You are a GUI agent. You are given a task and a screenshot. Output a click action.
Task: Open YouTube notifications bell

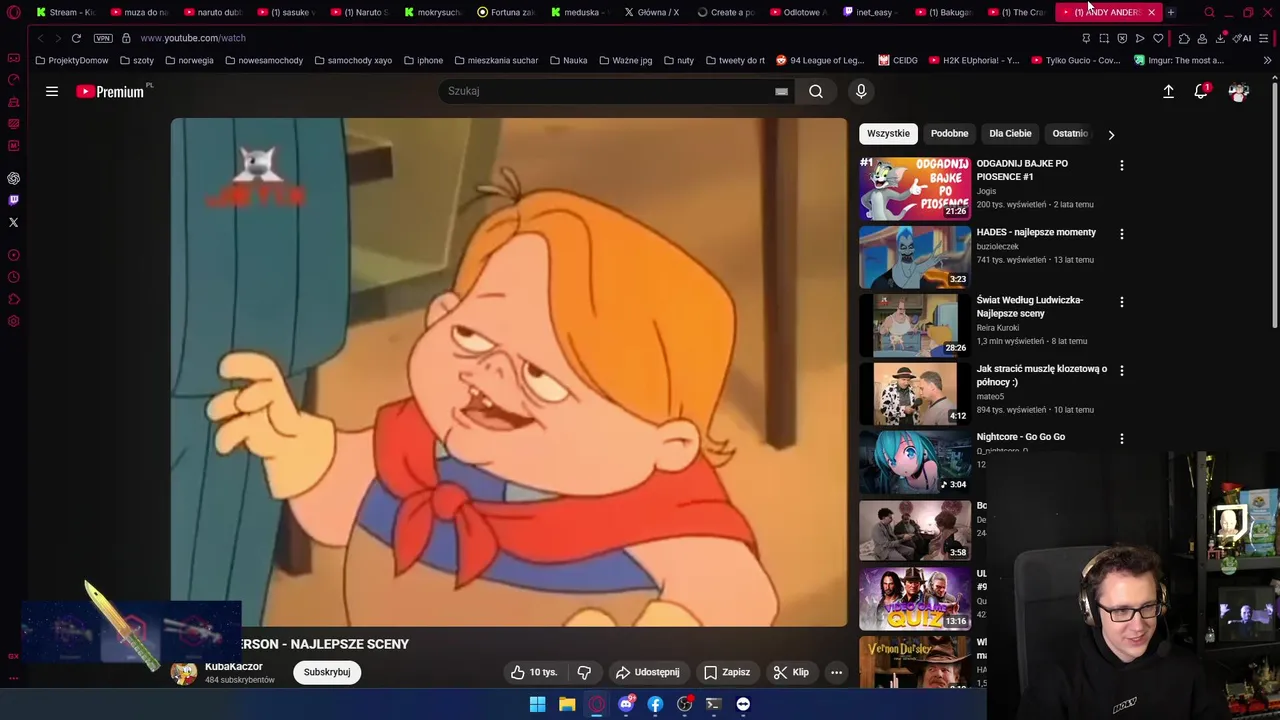tap(1201, 91)
